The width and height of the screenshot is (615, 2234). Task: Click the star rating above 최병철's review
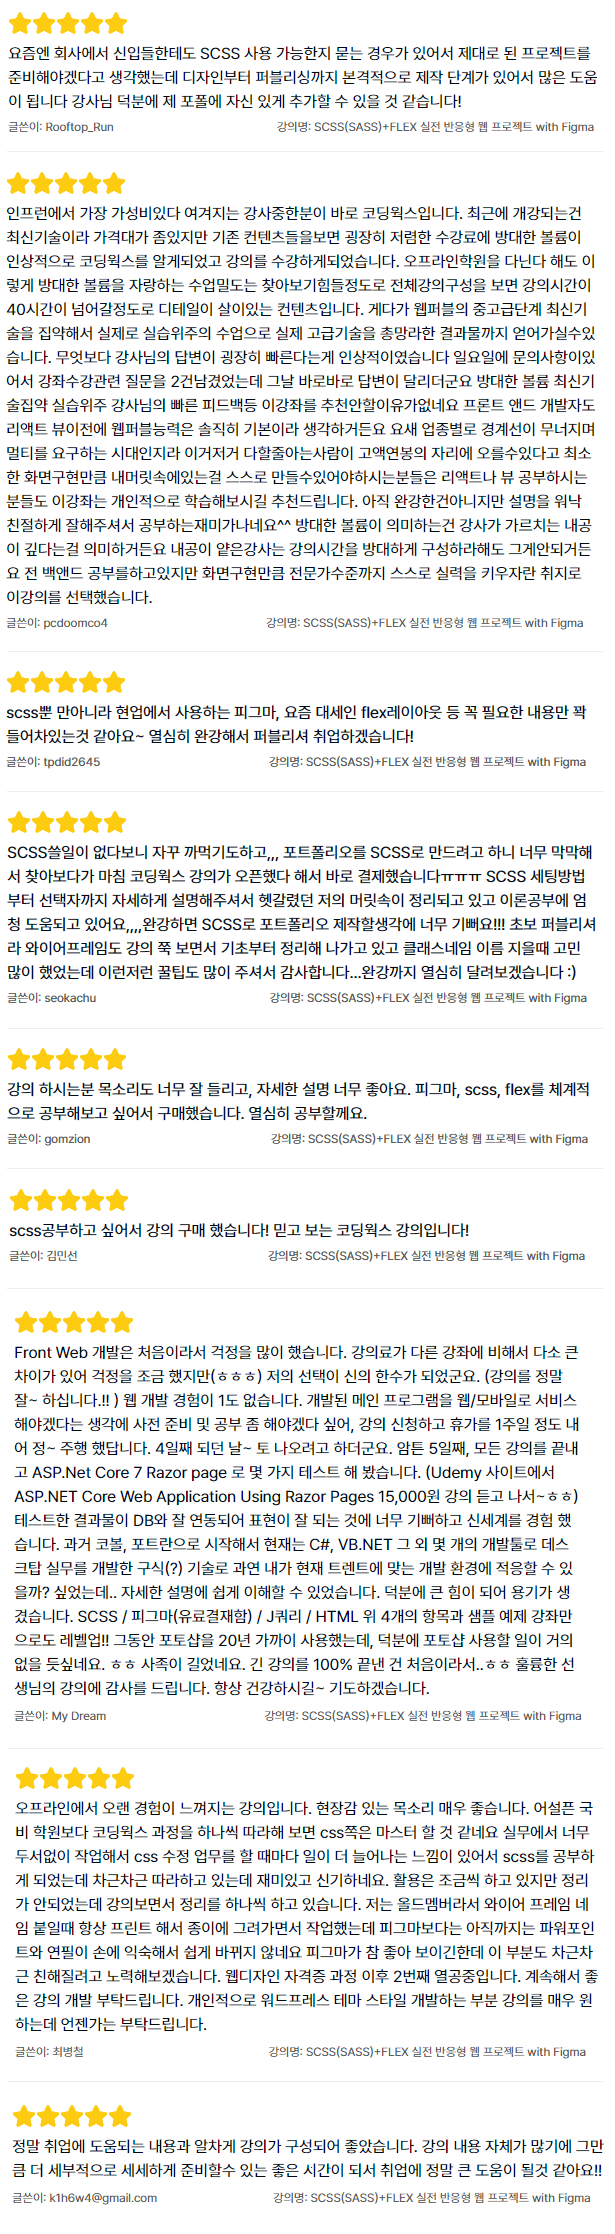pos(75,1778)
